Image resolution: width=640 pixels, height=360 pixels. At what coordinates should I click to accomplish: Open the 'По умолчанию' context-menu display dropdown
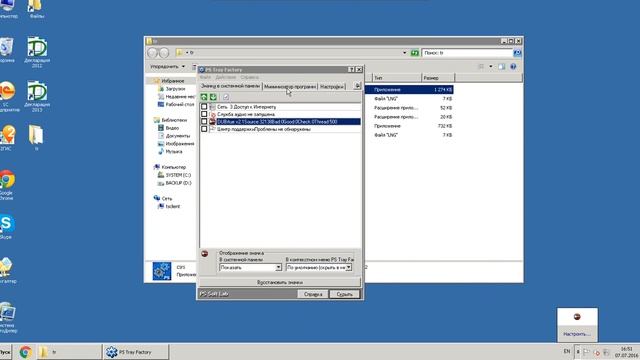pyautogui.click(x=349, y=267)
